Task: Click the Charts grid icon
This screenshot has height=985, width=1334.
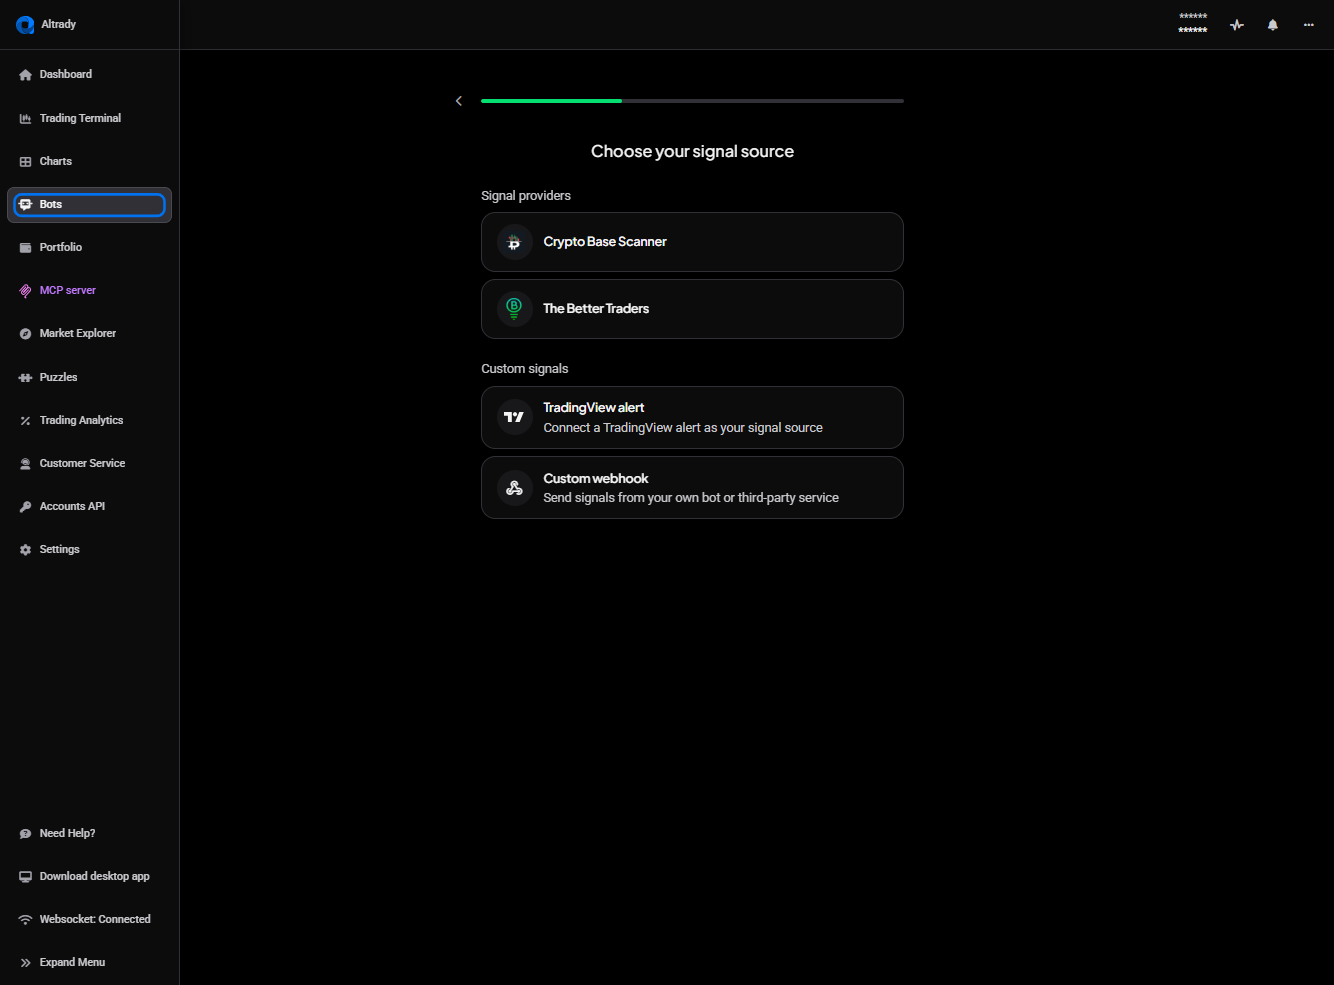Action: [26, 162]
